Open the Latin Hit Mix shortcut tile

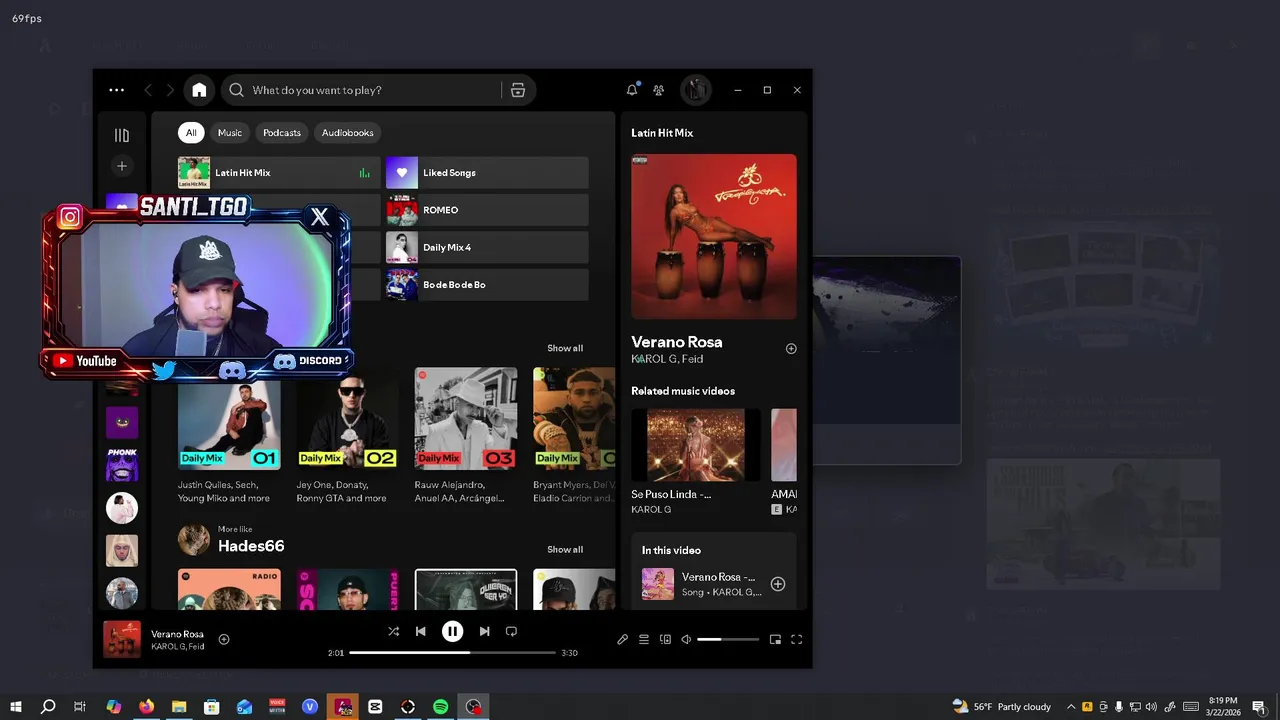279,173
